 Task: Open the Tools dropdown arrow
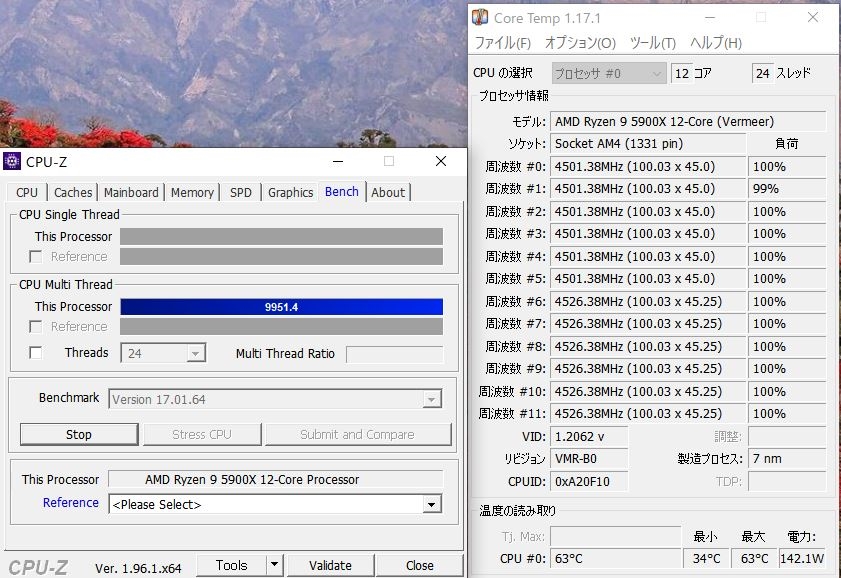click(274, 565)
